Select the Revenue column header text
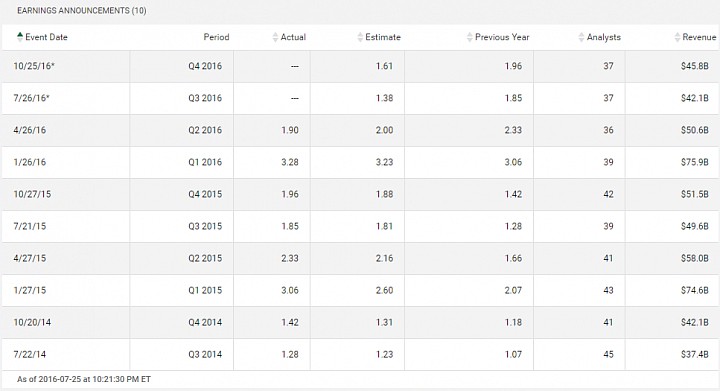 [699, 37]
